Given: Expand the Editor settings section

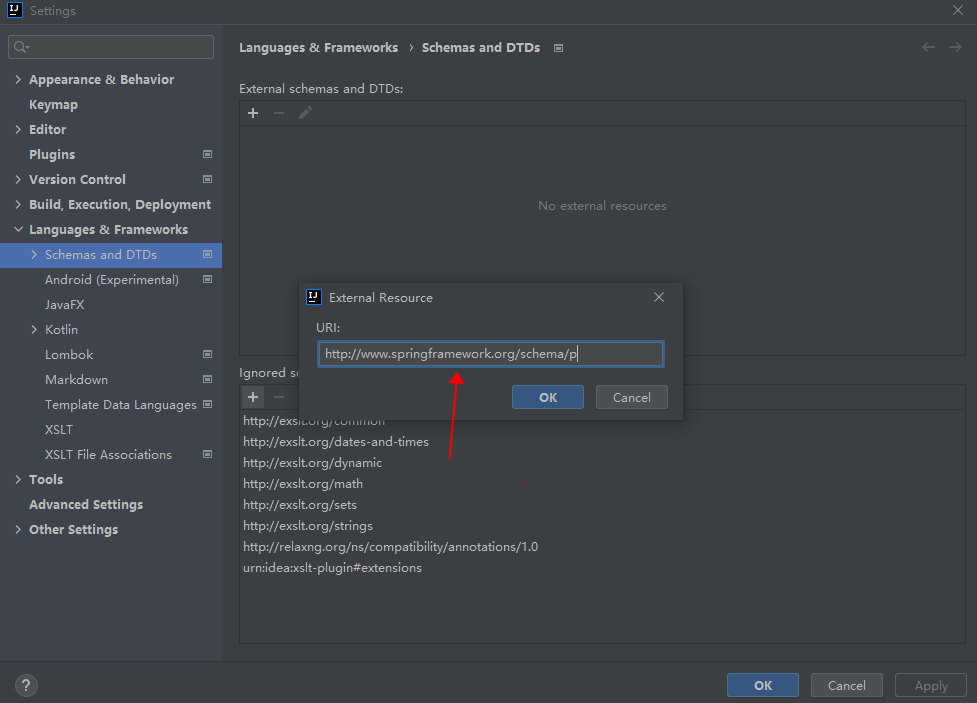Looking at the screenshot, I should tap(18, 130).
